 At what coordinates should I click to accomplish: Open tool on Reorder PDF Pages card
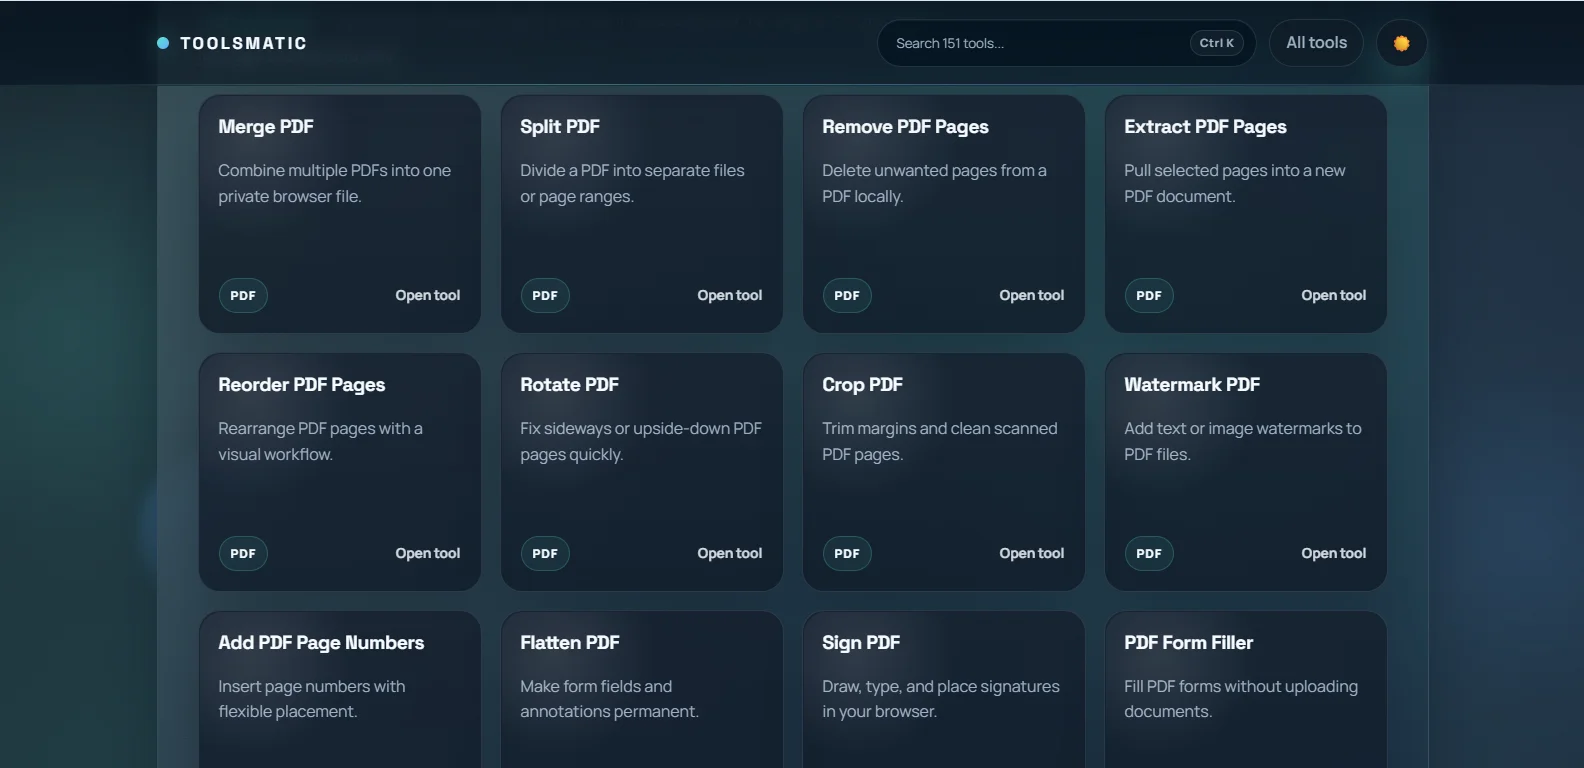pyautogui.click(x=428, y=553)
